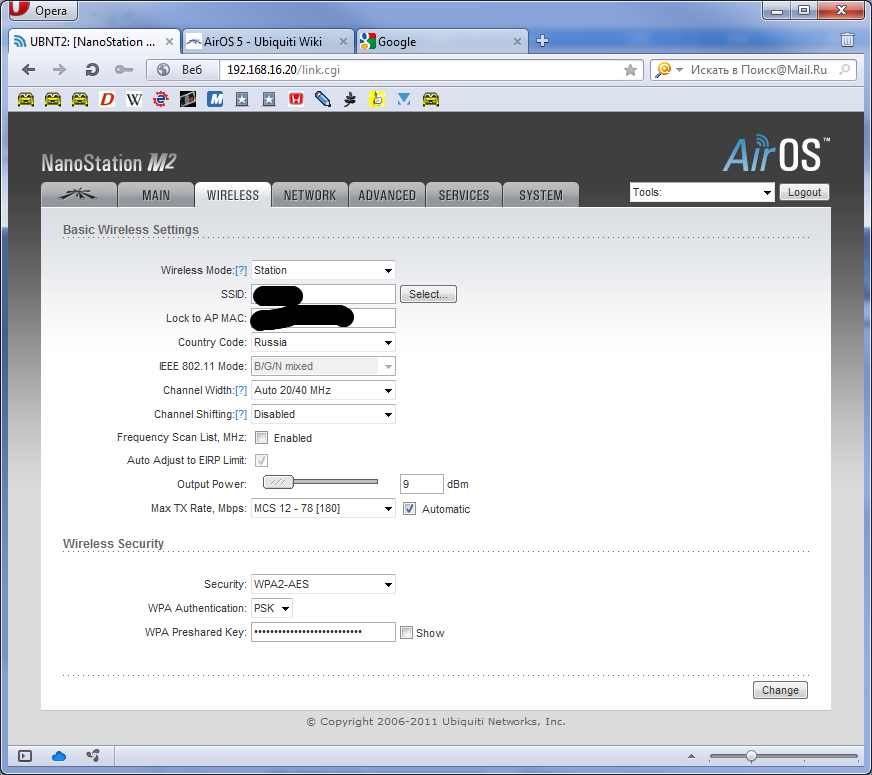Open the blue pencil bookmark

tap(323, 100)
